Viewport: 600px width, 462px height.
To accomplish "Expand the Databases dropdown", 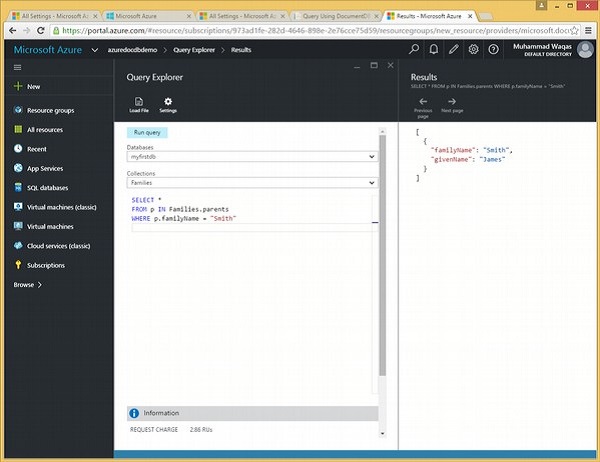I will click(x=371, y=157).
